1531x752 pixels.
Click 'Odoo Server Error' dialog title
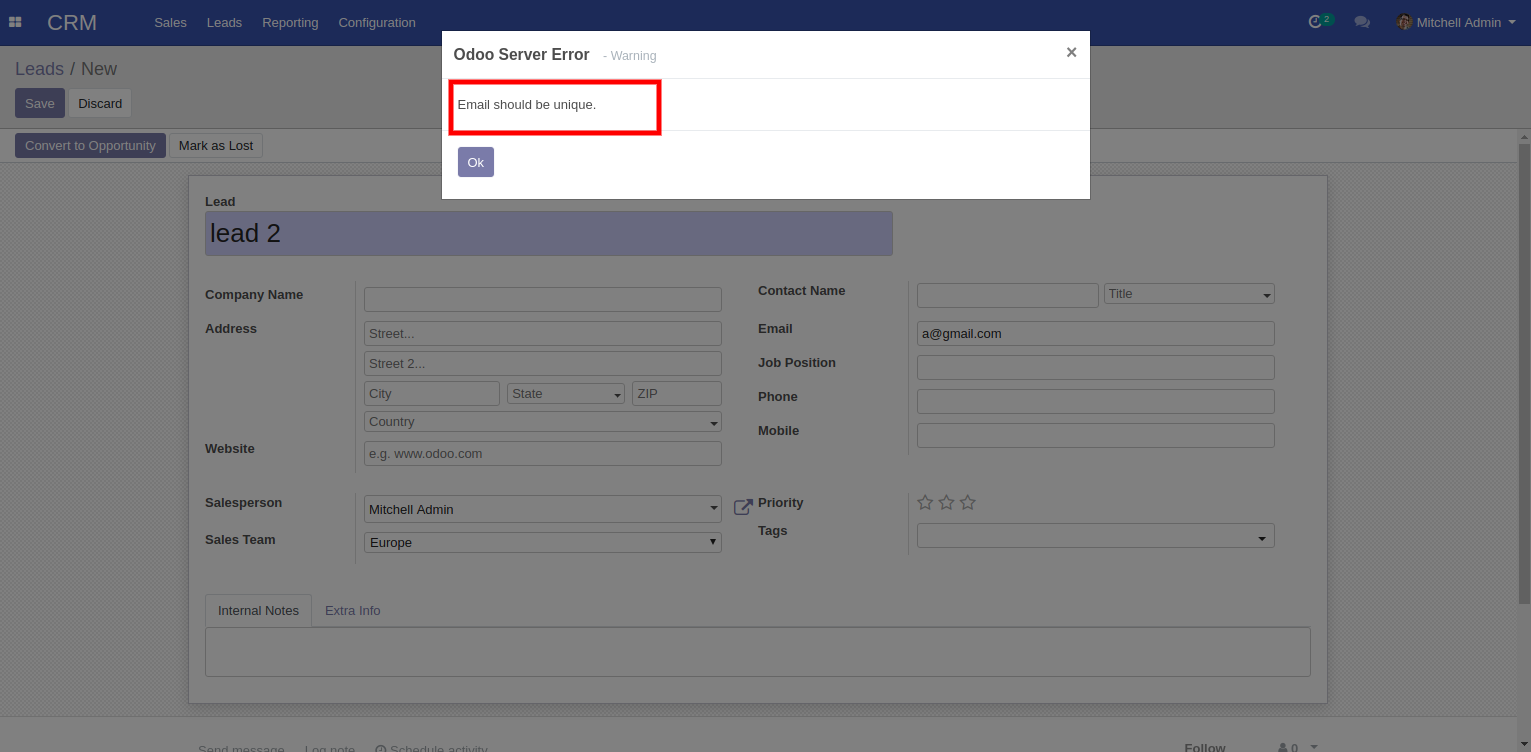(x=521, y=54)
